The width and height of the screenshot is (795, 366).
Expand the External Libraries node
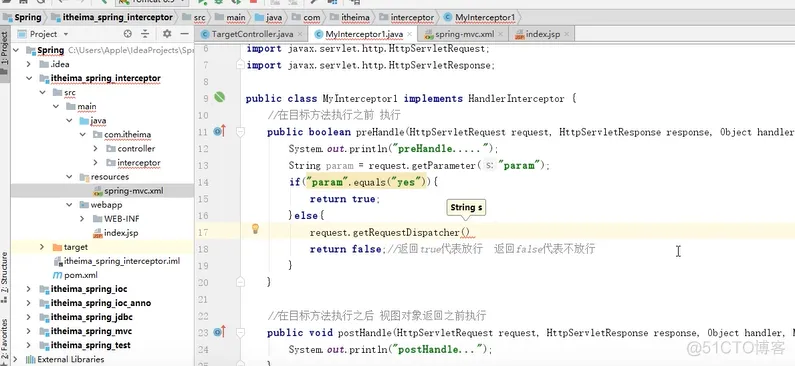pyautogui.click(x=16, y=359)
